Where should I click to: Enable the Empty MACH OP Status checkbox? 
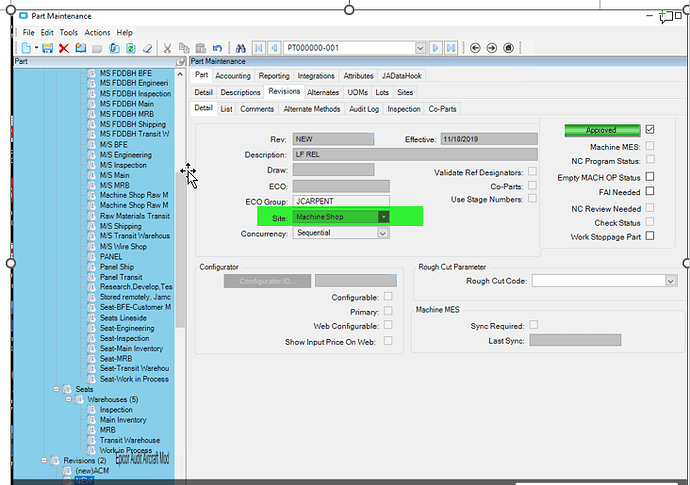pyautogui.click(x=650, y=176)
